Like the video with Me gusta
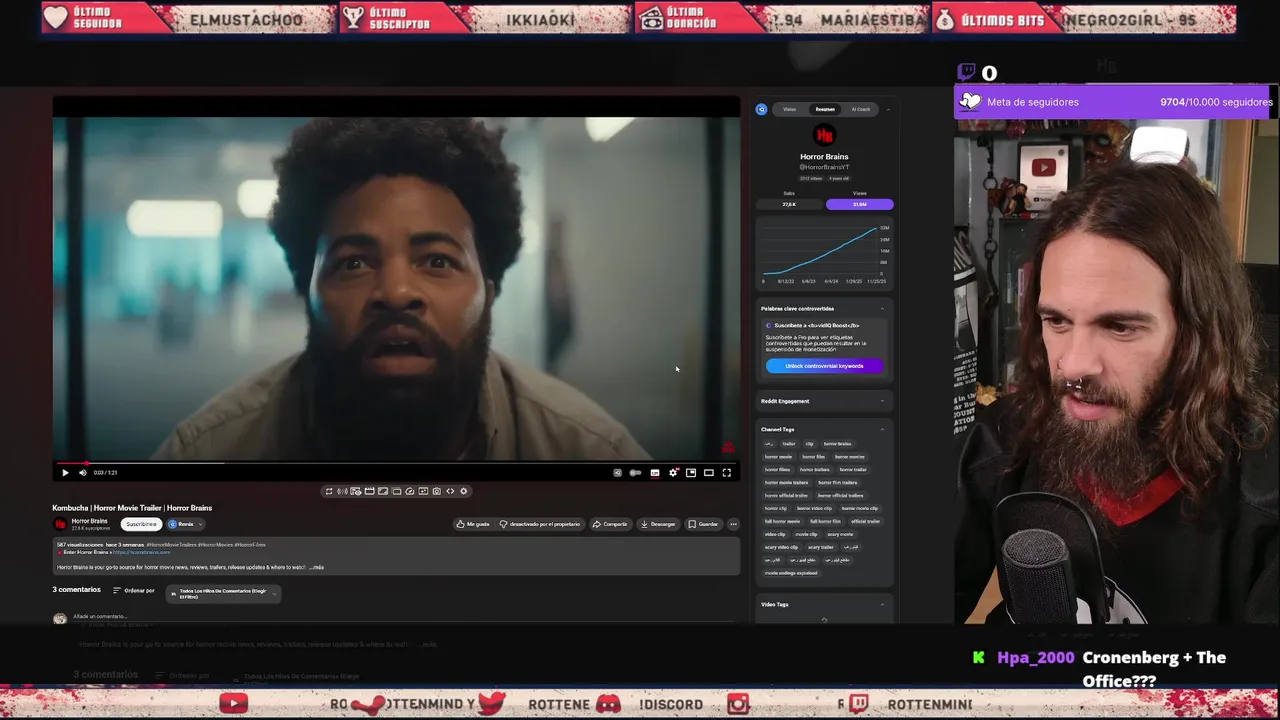Screen dimensions: 1280x720 tap(474, 524)
